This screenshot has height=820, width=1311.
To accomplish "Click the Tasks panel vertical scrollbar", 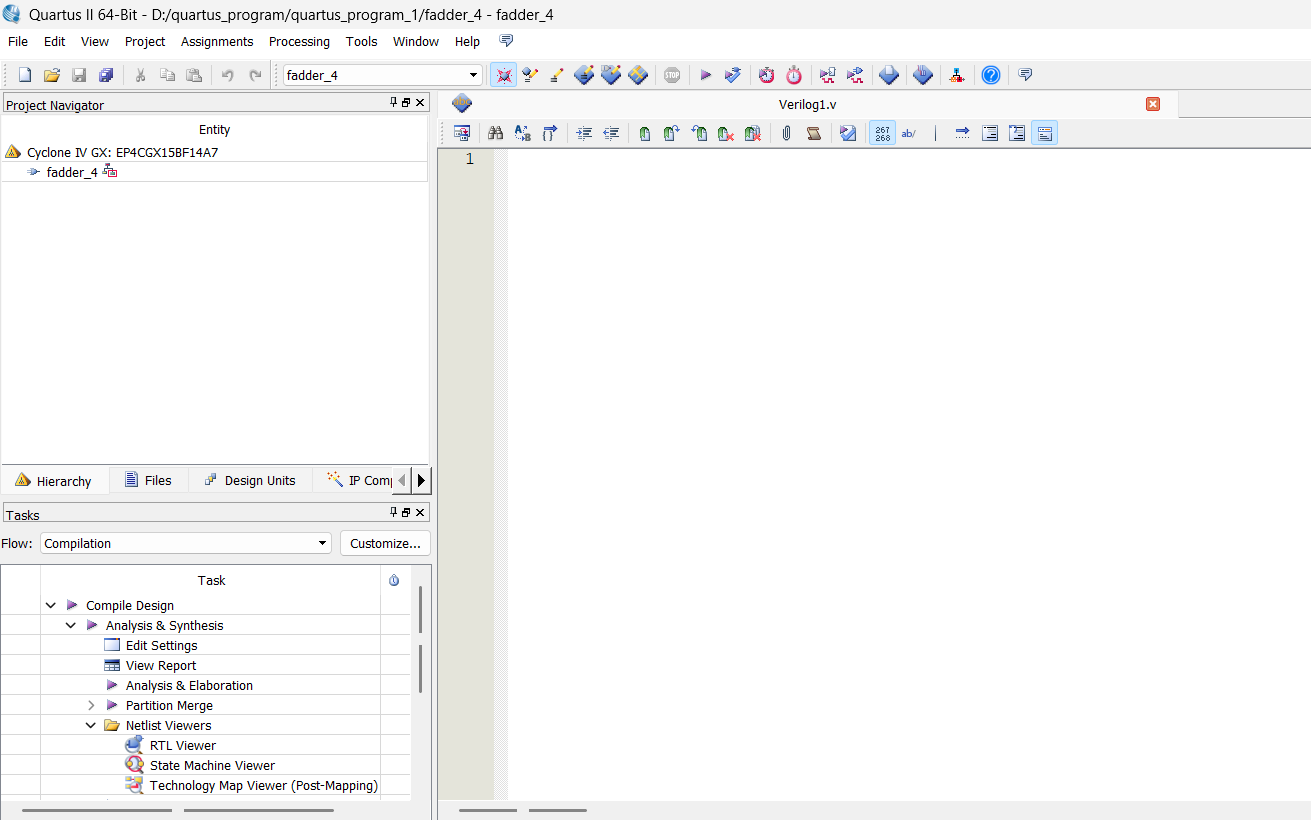I will tap(420, 640).
